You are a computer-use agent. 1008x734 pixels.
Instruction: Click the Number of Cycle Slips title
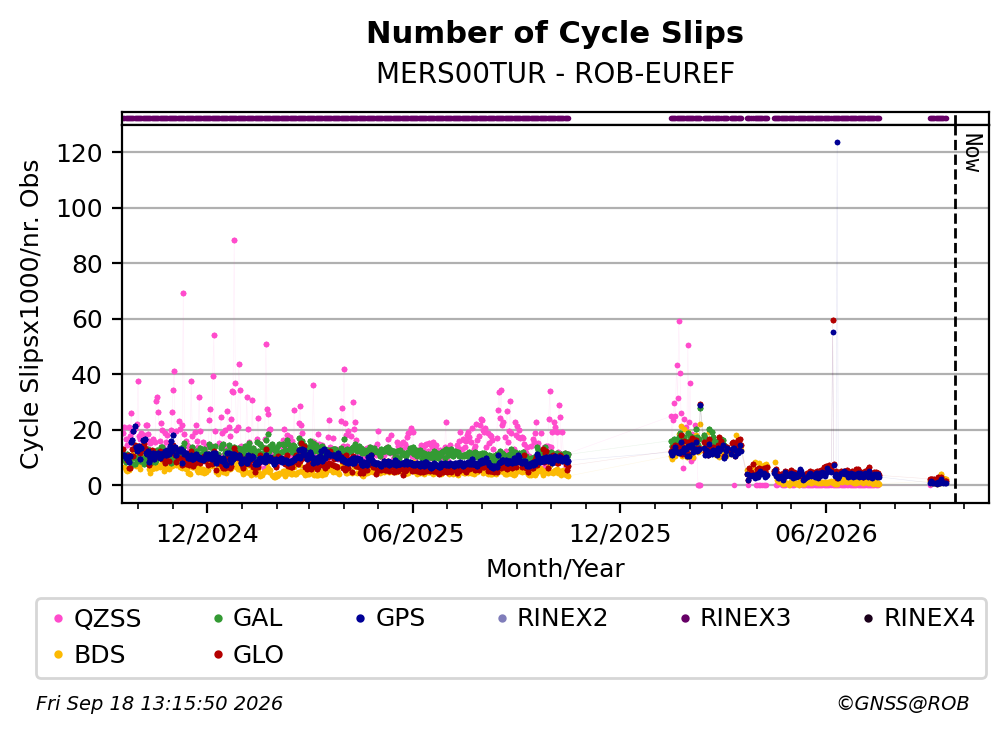point(555,33)
